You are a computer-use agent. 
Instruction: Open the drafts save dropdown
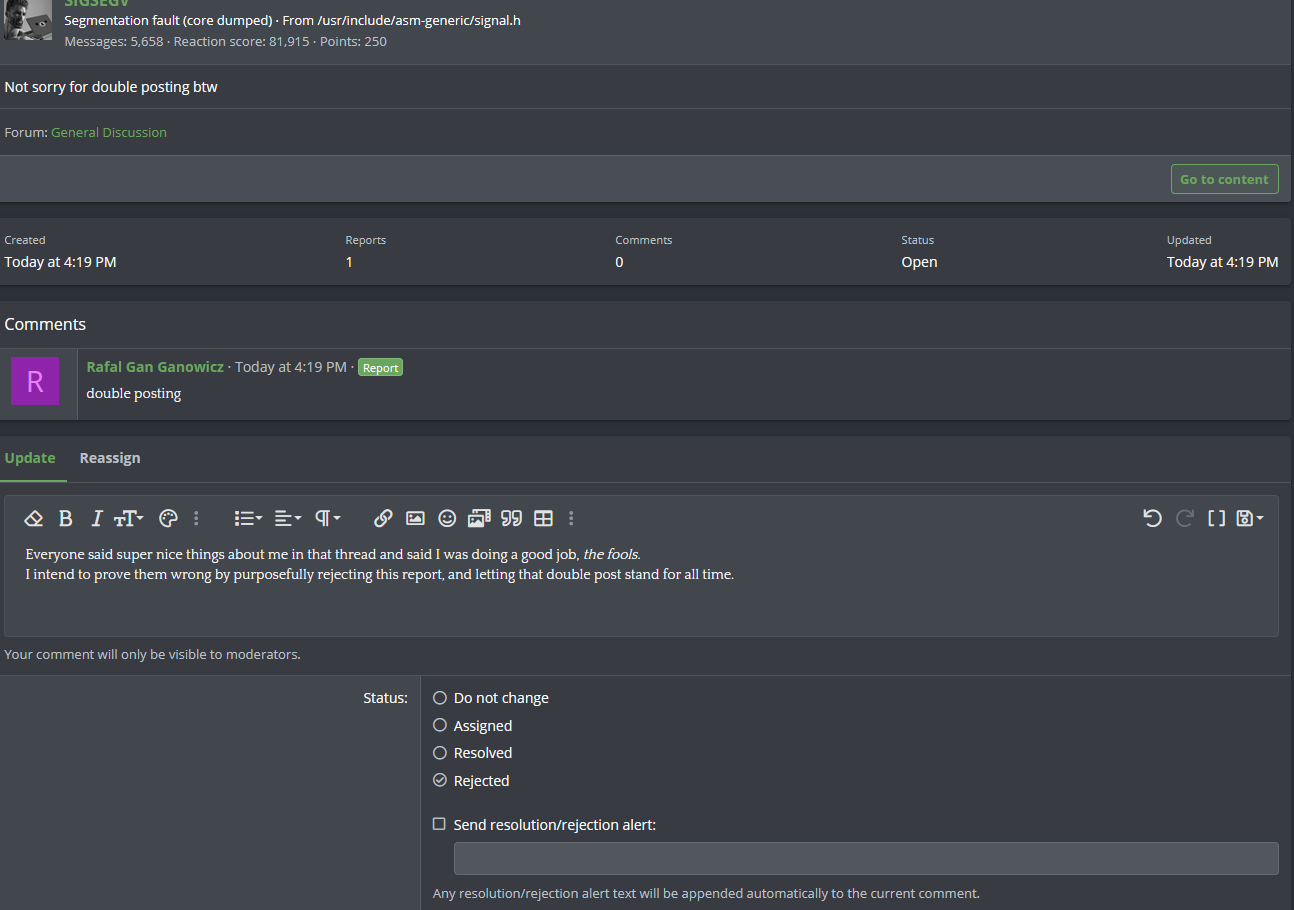point(1250,518)
